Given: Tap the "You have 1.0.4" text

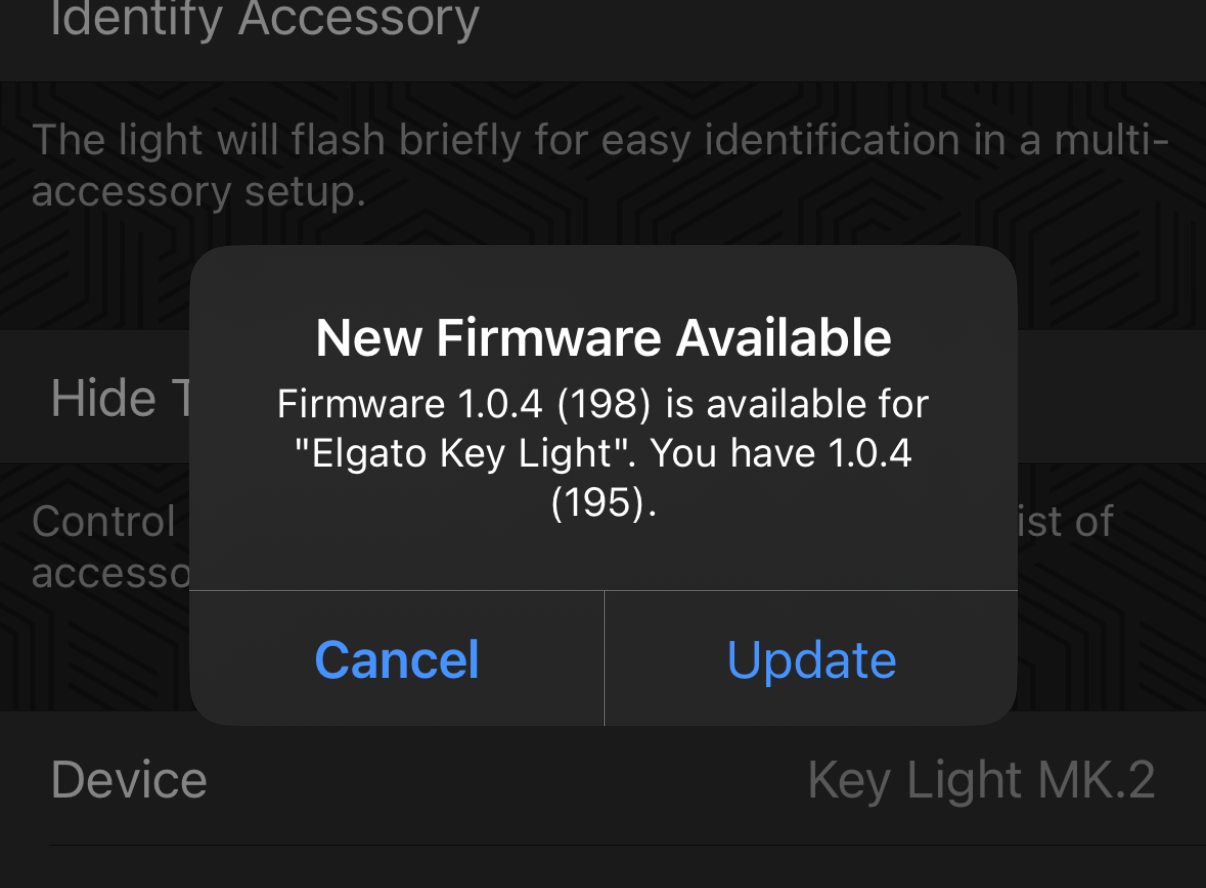Looking at the screenshot, I should click(x=782, y=454).
